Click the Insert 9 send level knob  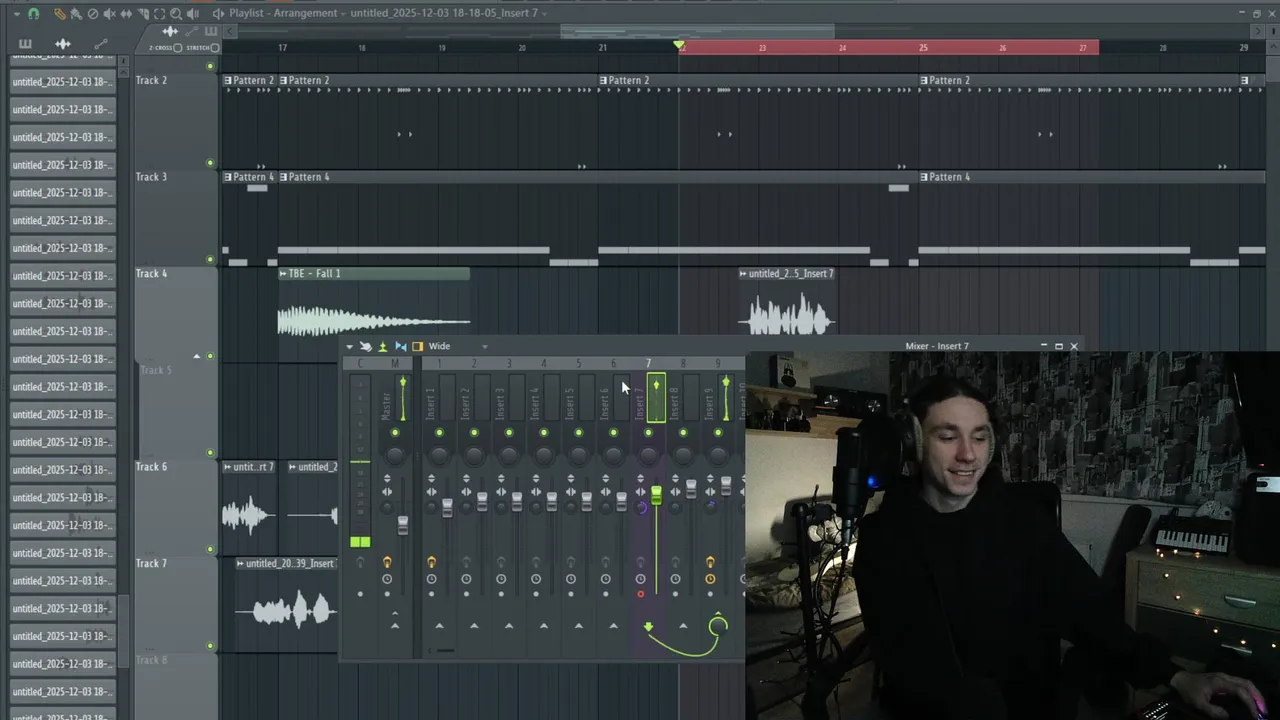coord(718,628)
